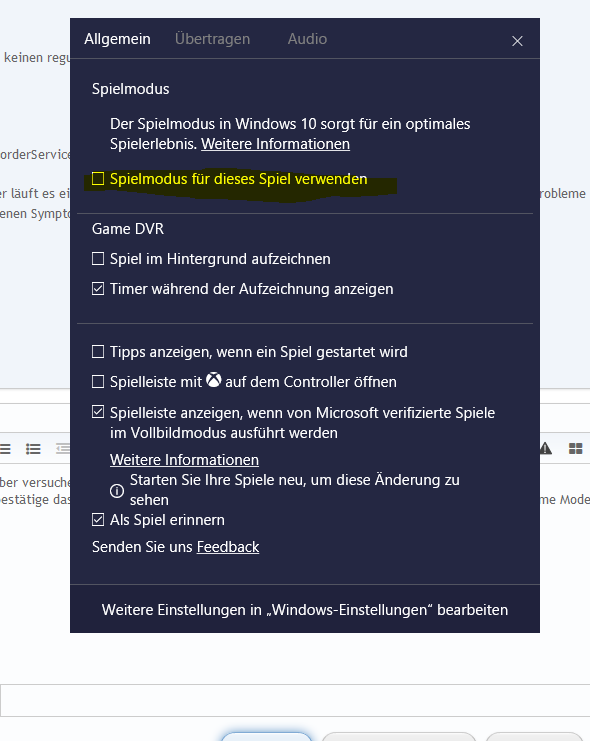590x741 pixels.
Task: Close the settings dialog with X
Action: [517, 41]
